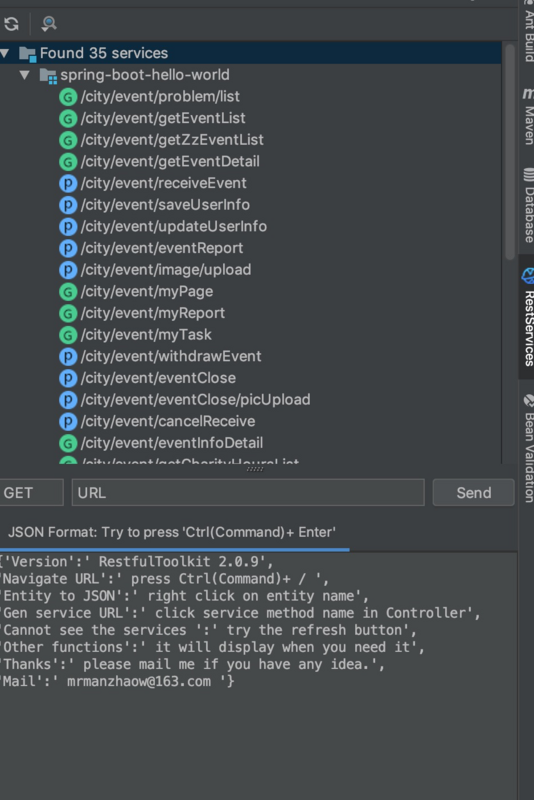Click the services list vertical scrollbar
Viewport: 534px width, 800px height.
[x=510, y=152]
